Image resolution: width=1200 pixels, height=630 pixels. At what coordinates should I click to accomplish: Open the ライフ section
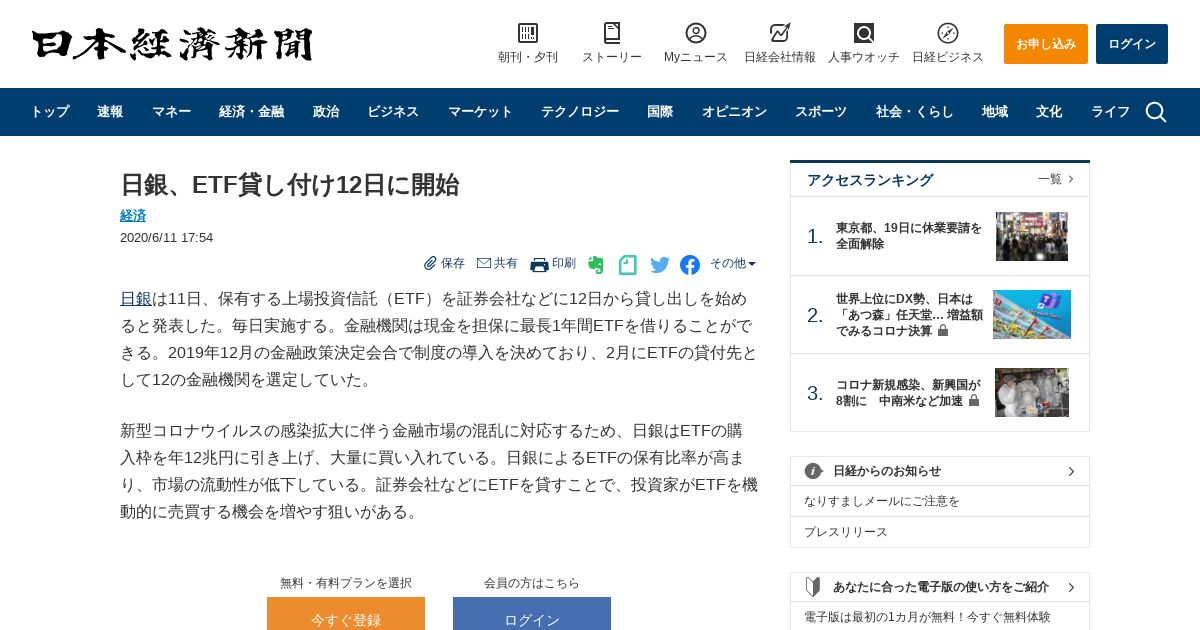(x=1110, y=112)
